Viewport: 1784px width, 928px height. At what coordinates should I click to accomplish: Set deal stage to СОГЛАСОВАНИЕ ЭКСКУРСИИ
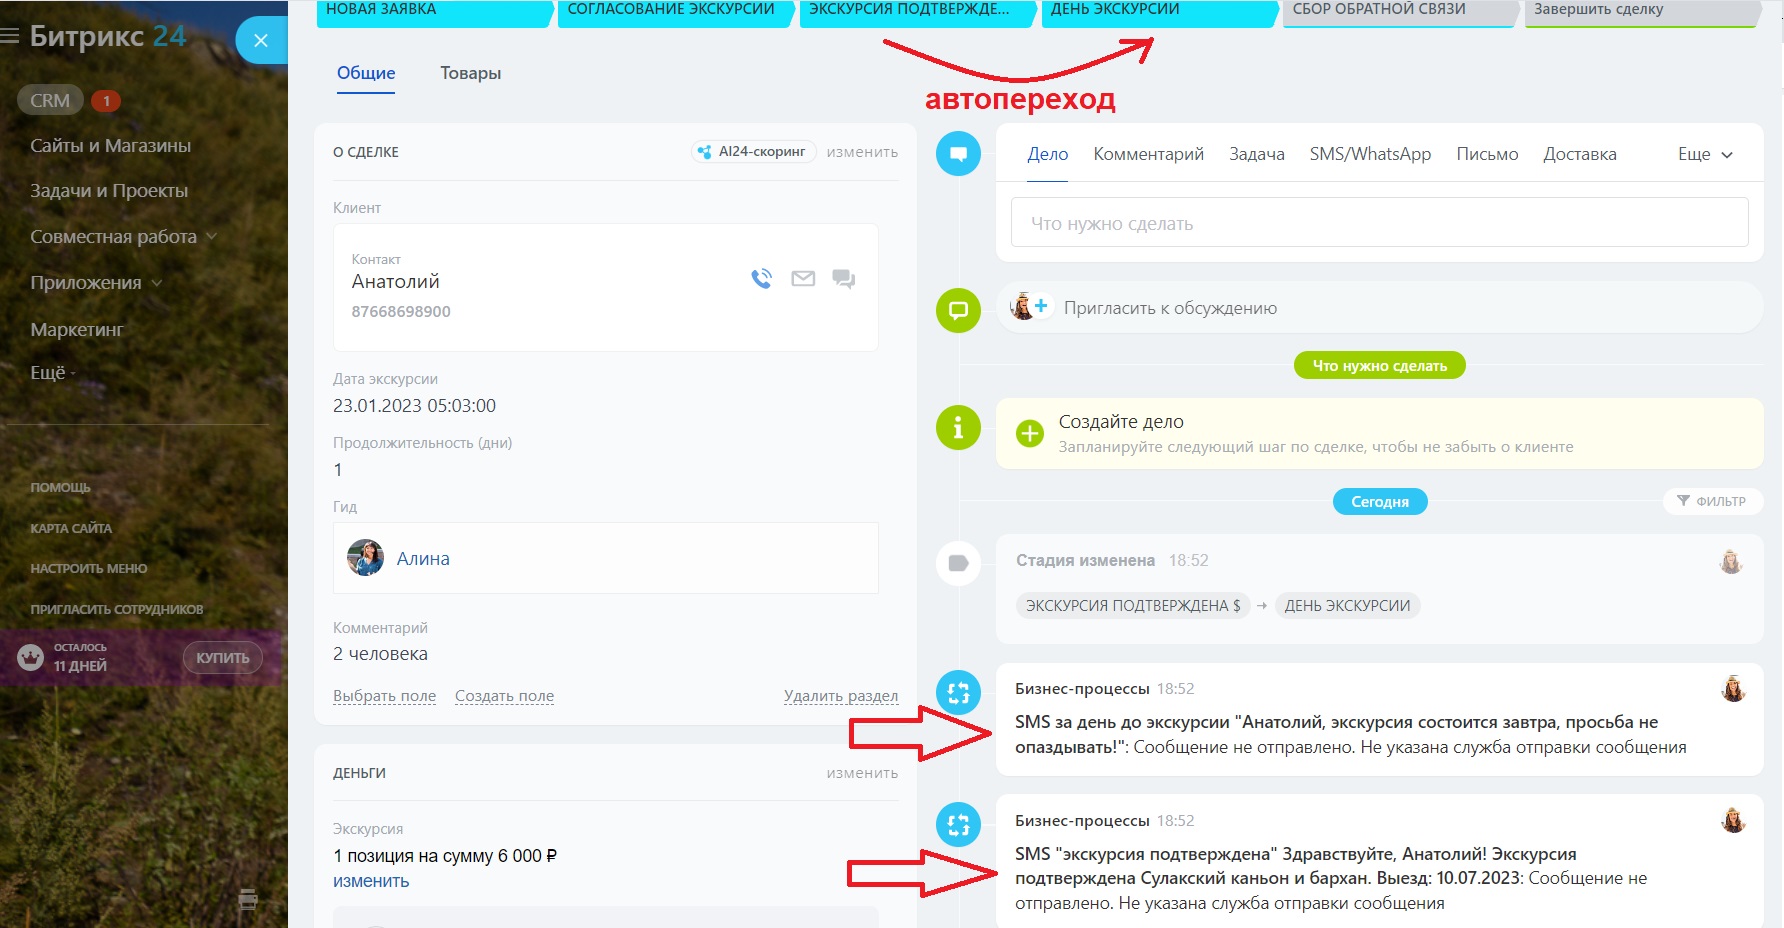676,13
